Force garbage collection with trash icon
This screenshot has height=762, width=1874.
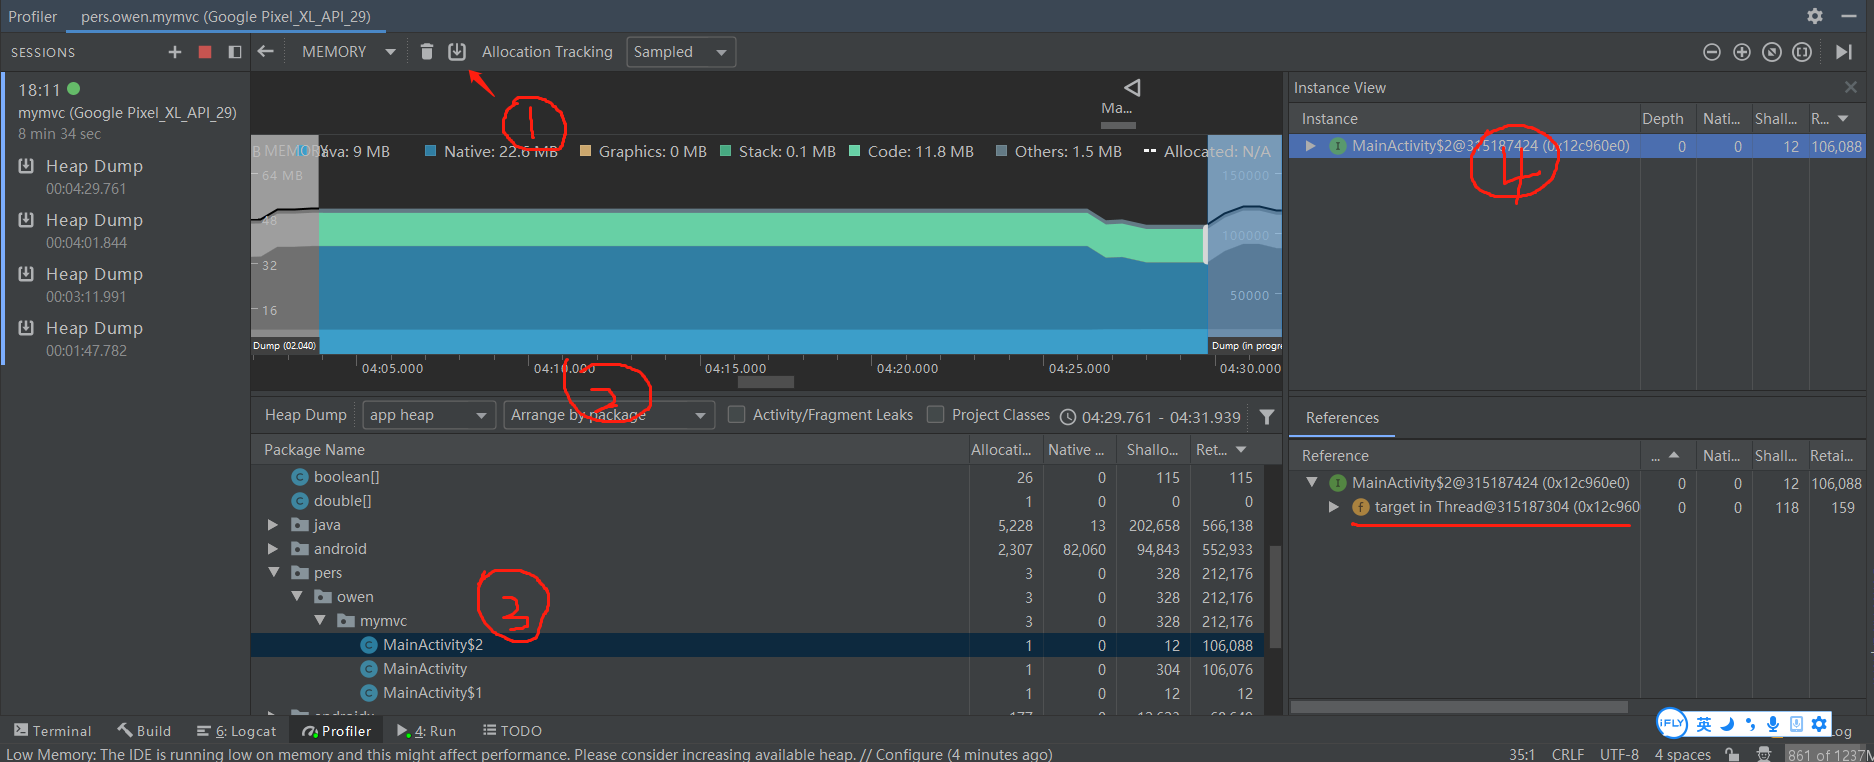pyautogui.click(x=427, y=52)
